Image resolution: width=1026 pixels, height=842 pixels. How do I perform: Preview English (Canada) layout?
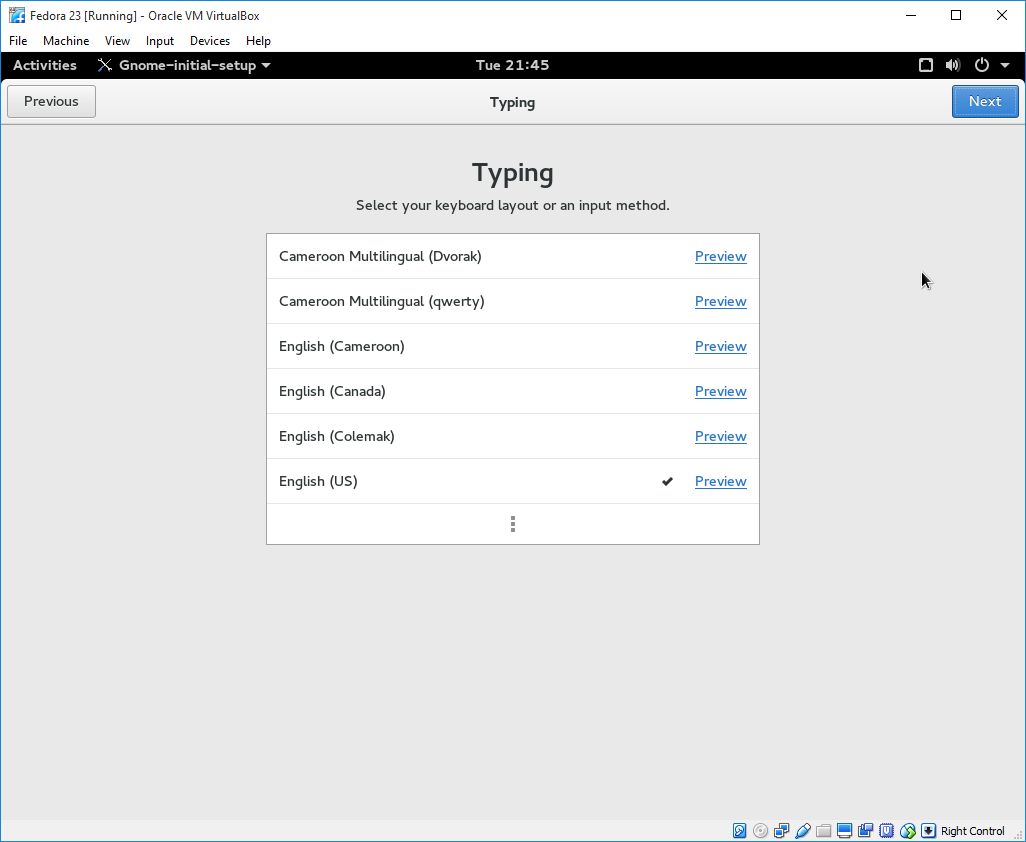720,391
